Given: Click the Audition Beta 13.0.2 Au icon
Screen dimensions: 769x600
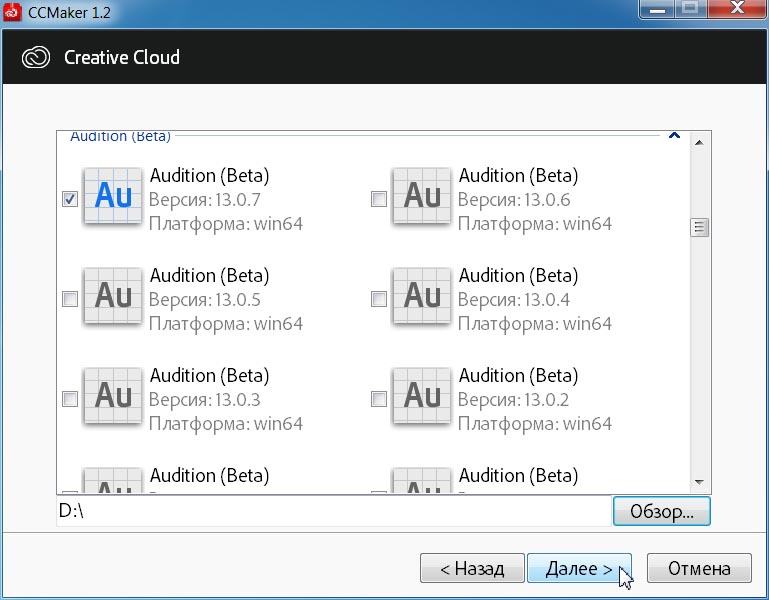Looking at the screenshot, I should [x=422, y=396].
